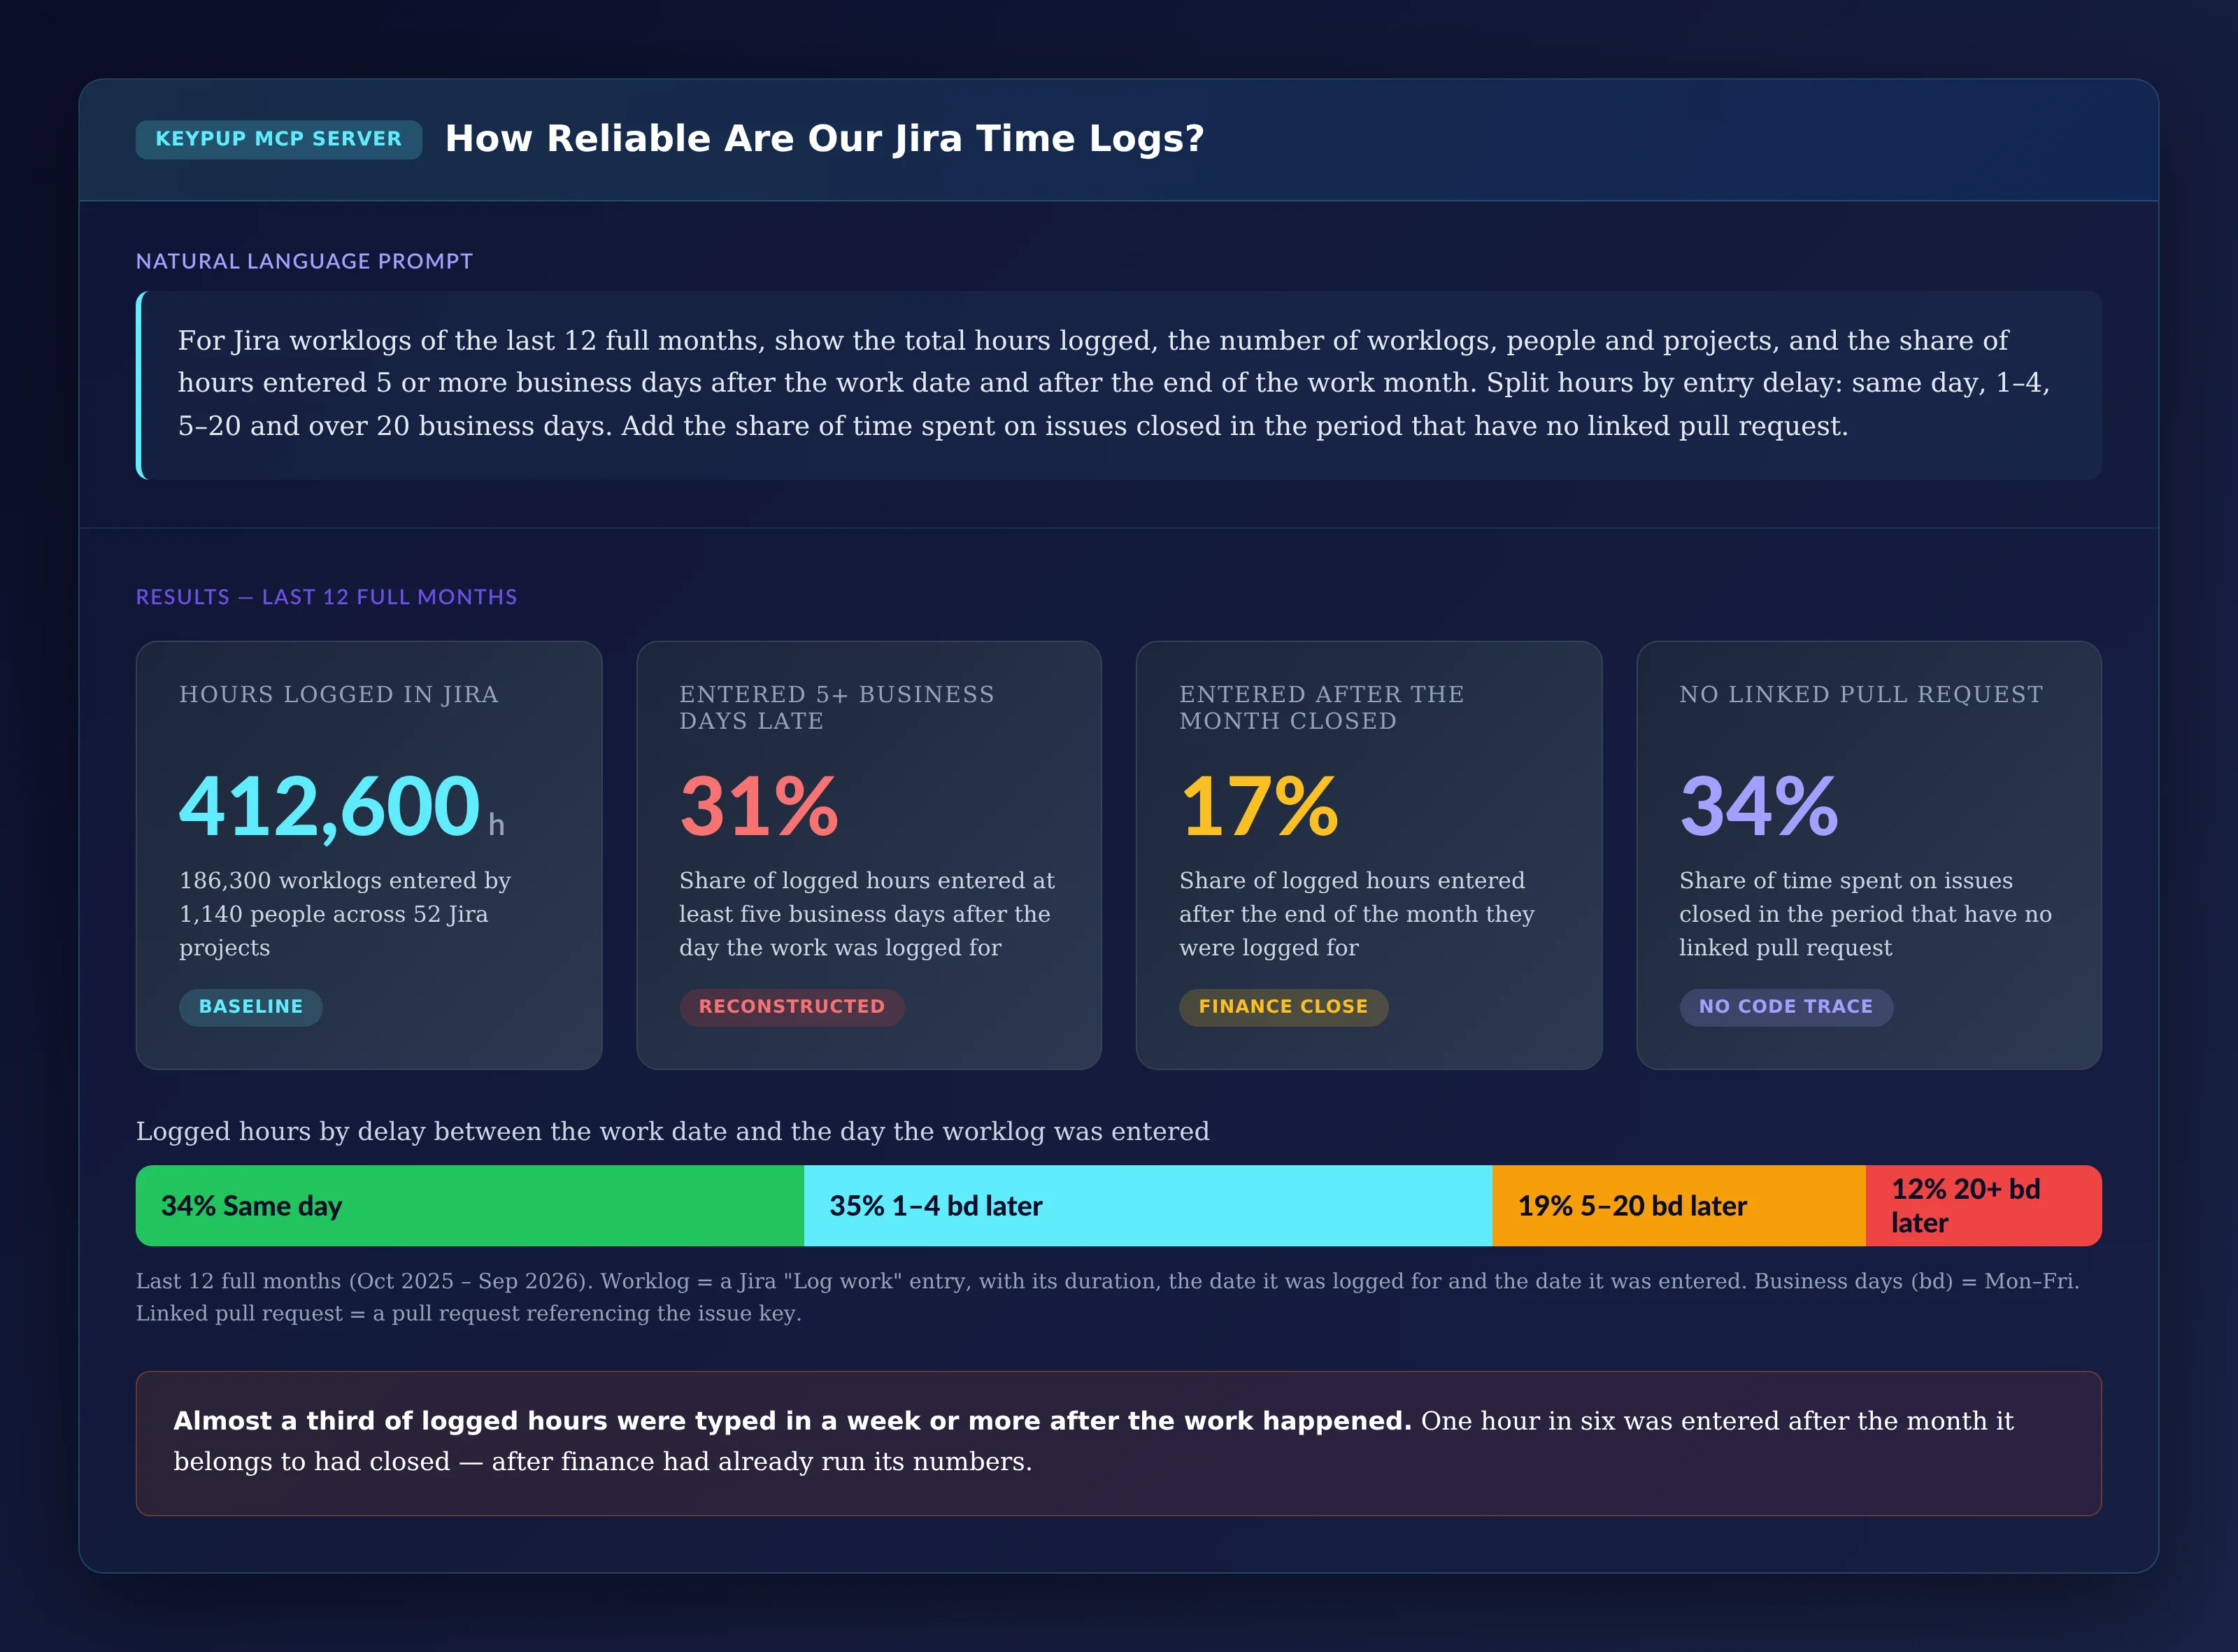Click the 'Share of logged hours entered after the end' description
2238x1652 pixels.
click(x=1356, y=914)
